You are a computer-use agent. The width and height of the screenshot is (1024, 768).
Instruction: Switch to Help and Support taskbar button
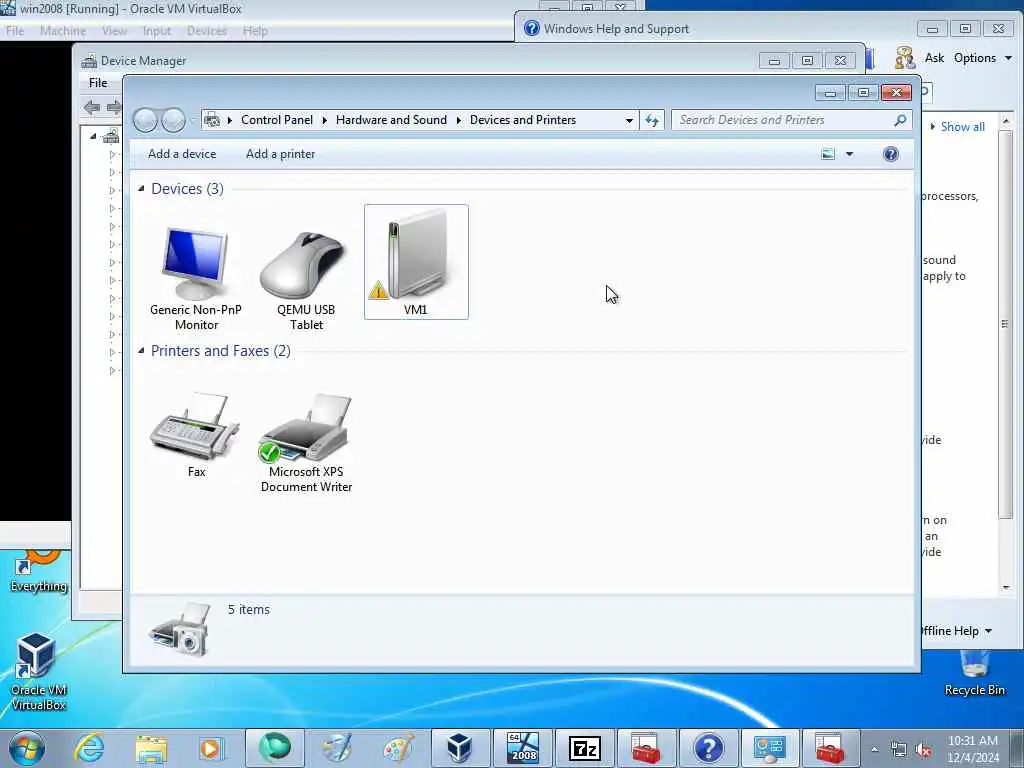click(x=709, y=748)
